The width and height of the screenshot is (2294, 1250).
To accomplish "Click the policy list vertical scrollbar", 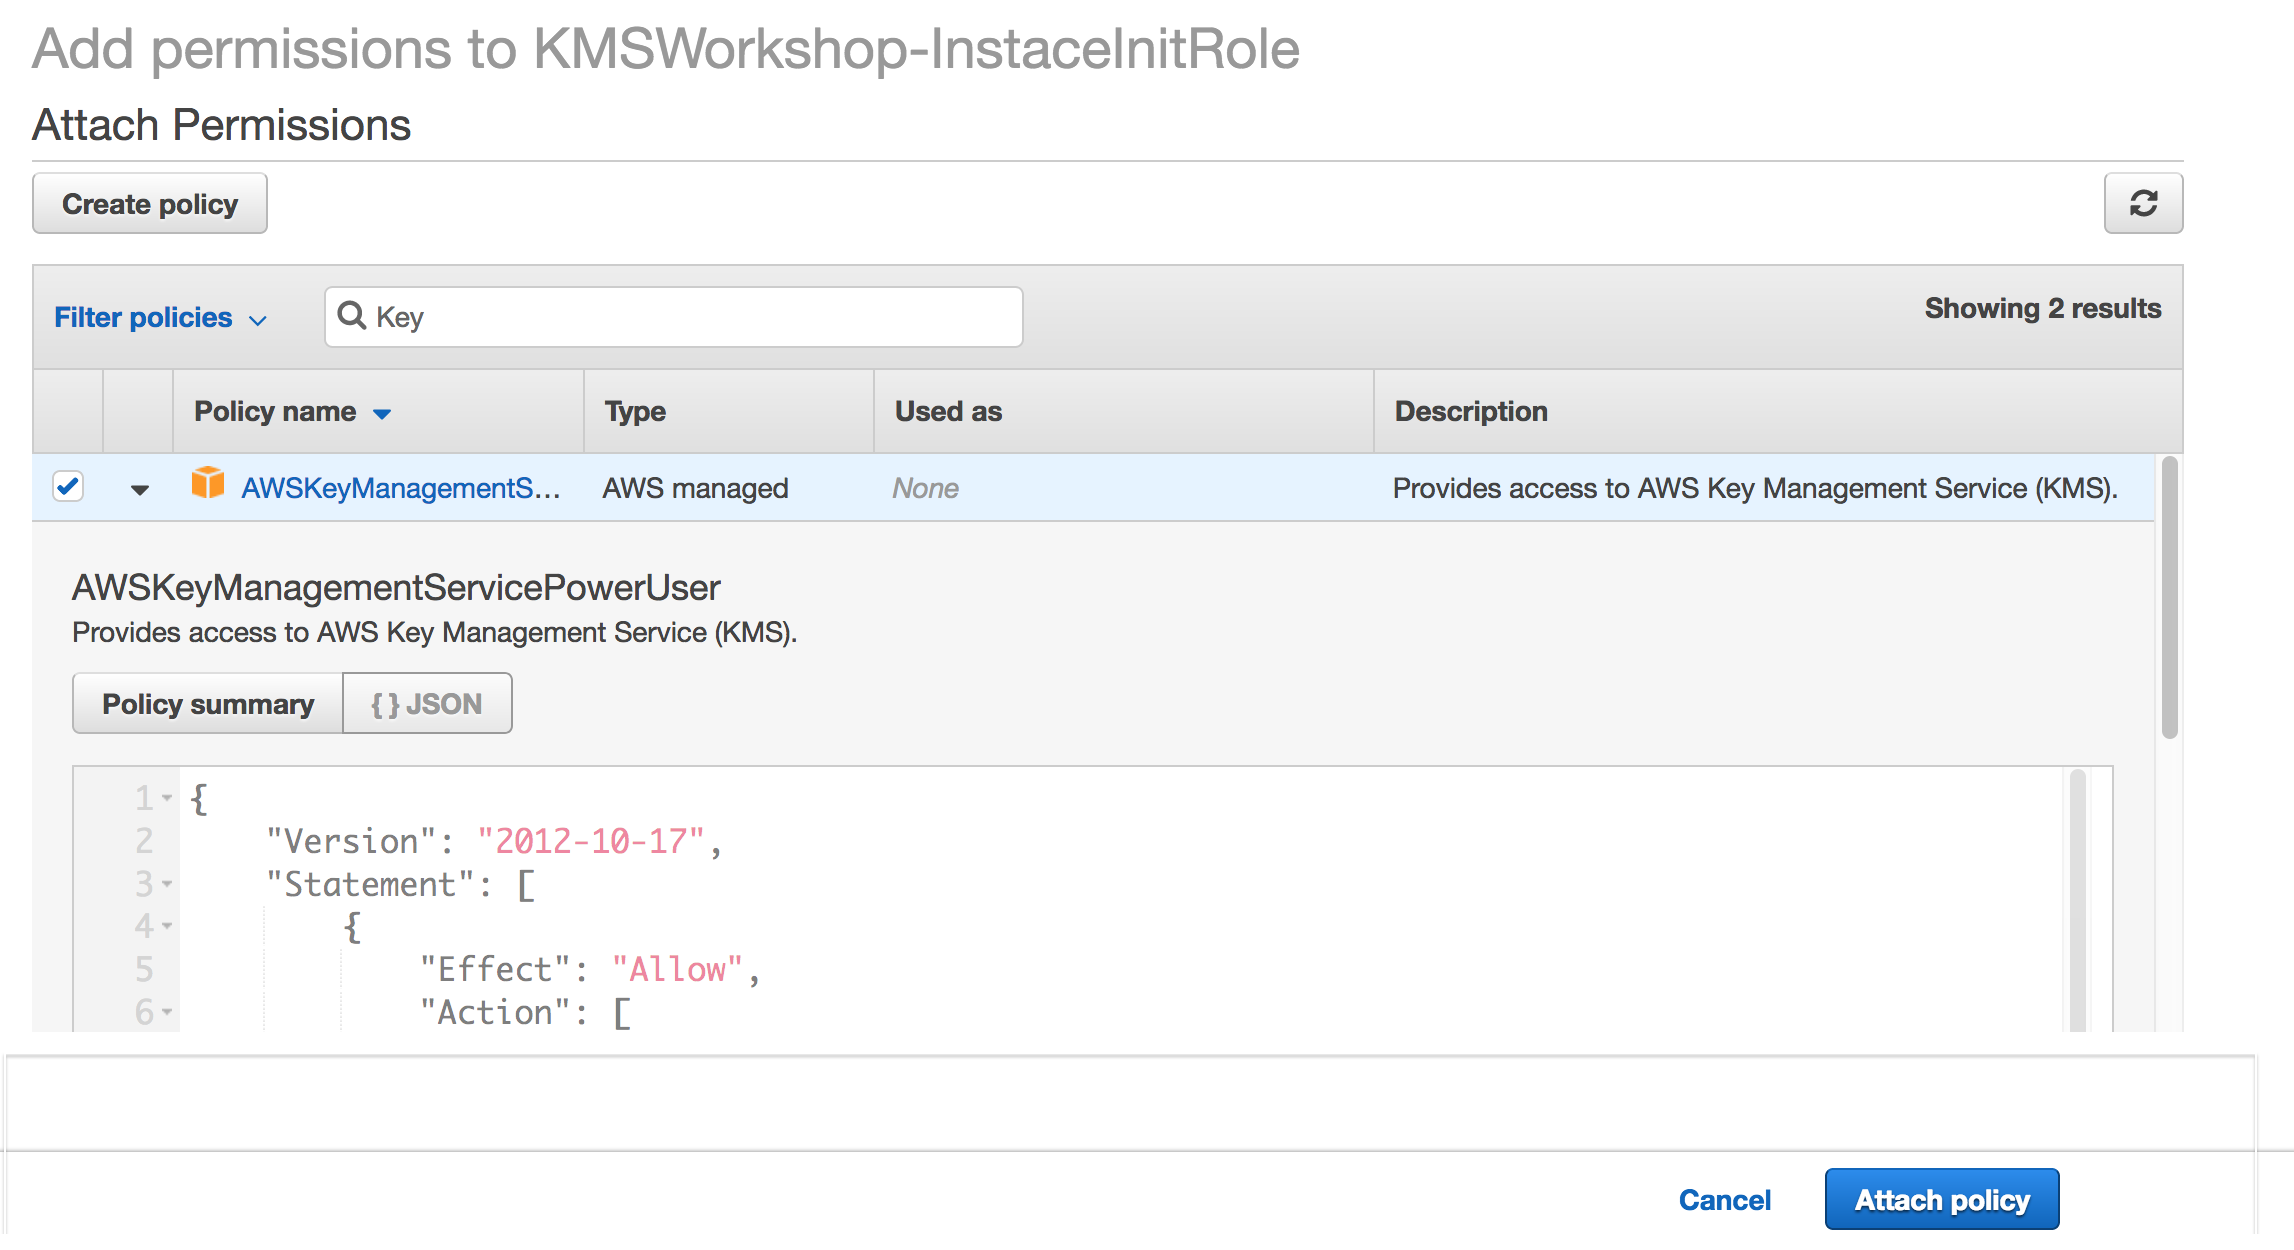I will pos(2169,598).
